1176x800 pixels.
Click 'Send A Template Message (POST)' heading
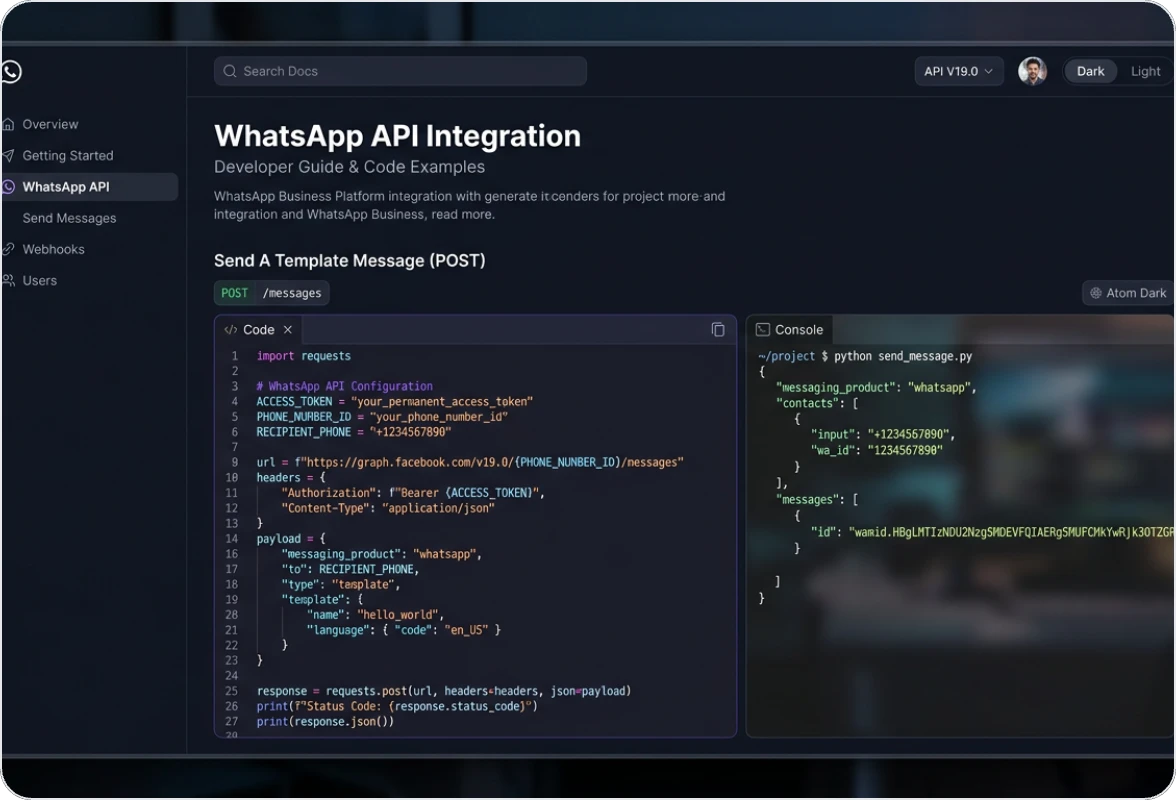(350, 261)
